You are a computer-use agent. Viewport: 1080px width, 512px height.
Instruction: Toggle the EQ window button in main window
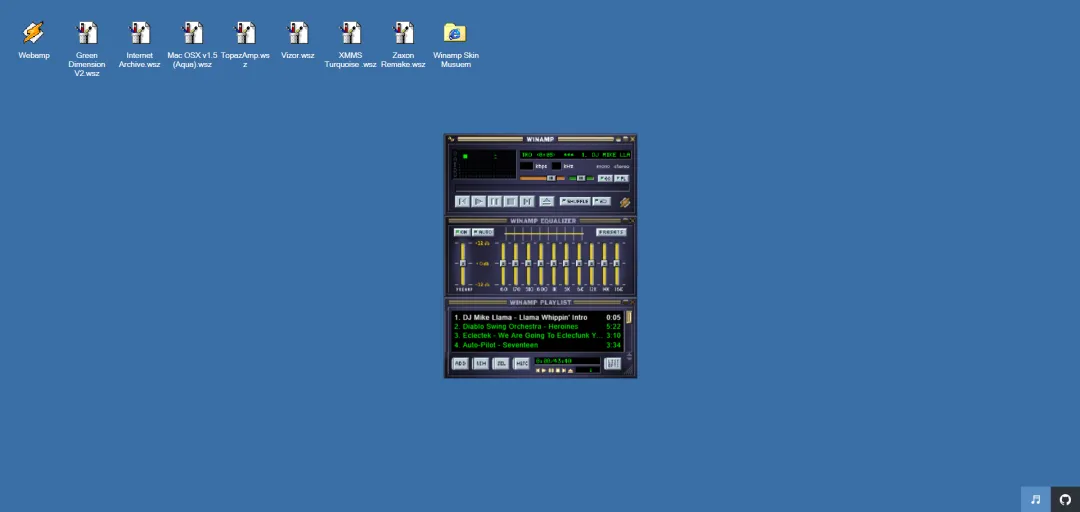[605, 178]
